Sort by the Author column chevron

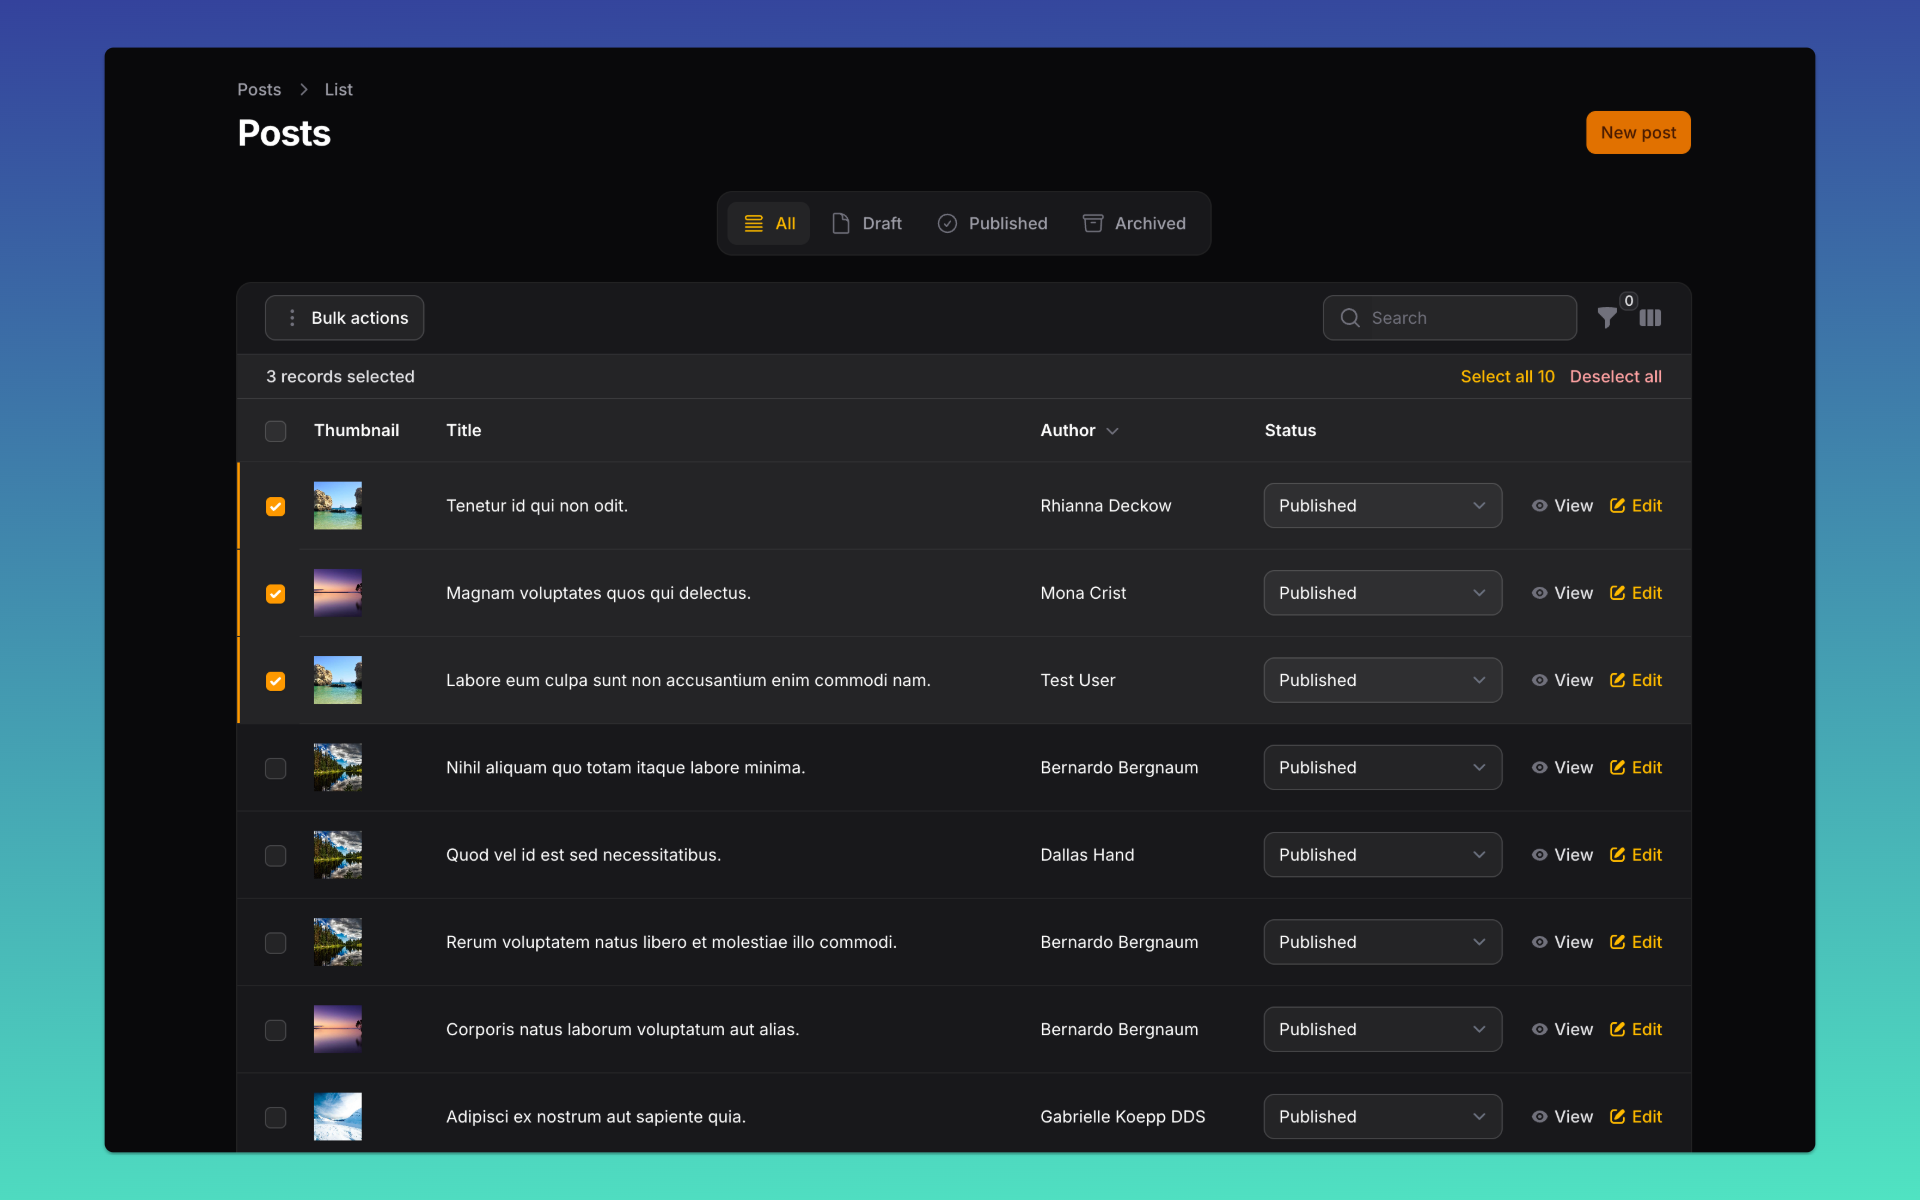1112,431
